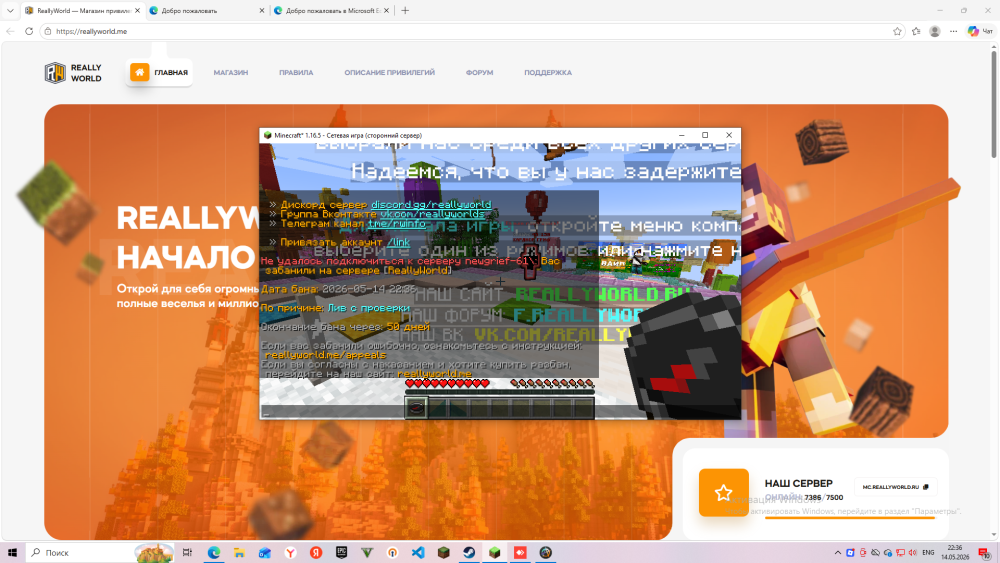This screenshot has width=1000, height=563.
Task: Open the Форум menu item
Action: 480,73
